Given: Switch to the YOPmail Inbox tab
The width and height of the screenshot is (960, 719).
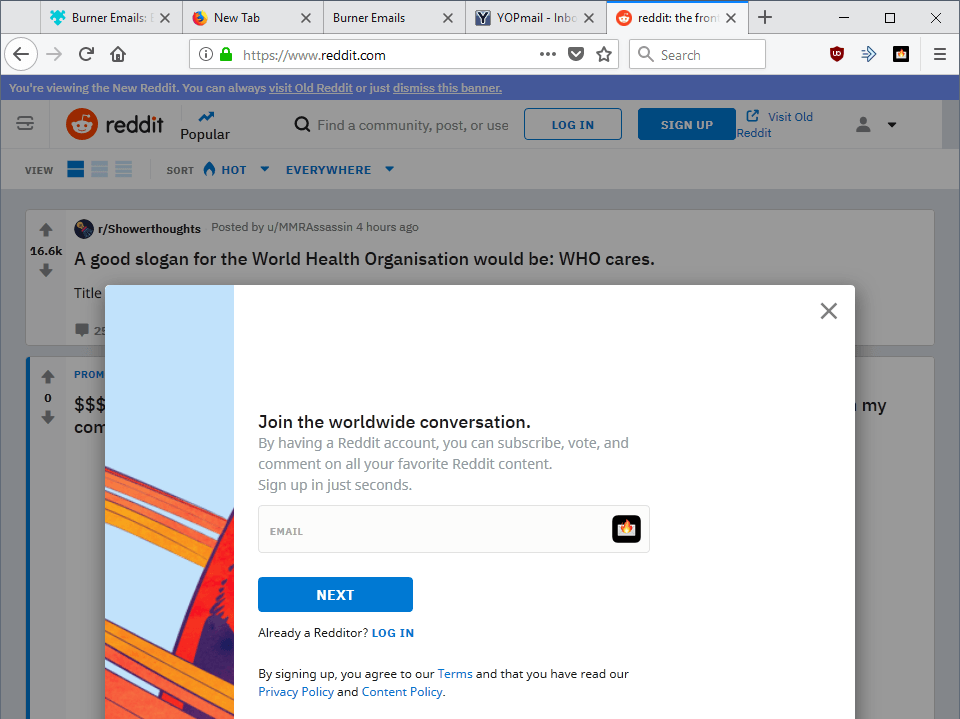Looking at the screenshot, I should [x=536, y=18].
